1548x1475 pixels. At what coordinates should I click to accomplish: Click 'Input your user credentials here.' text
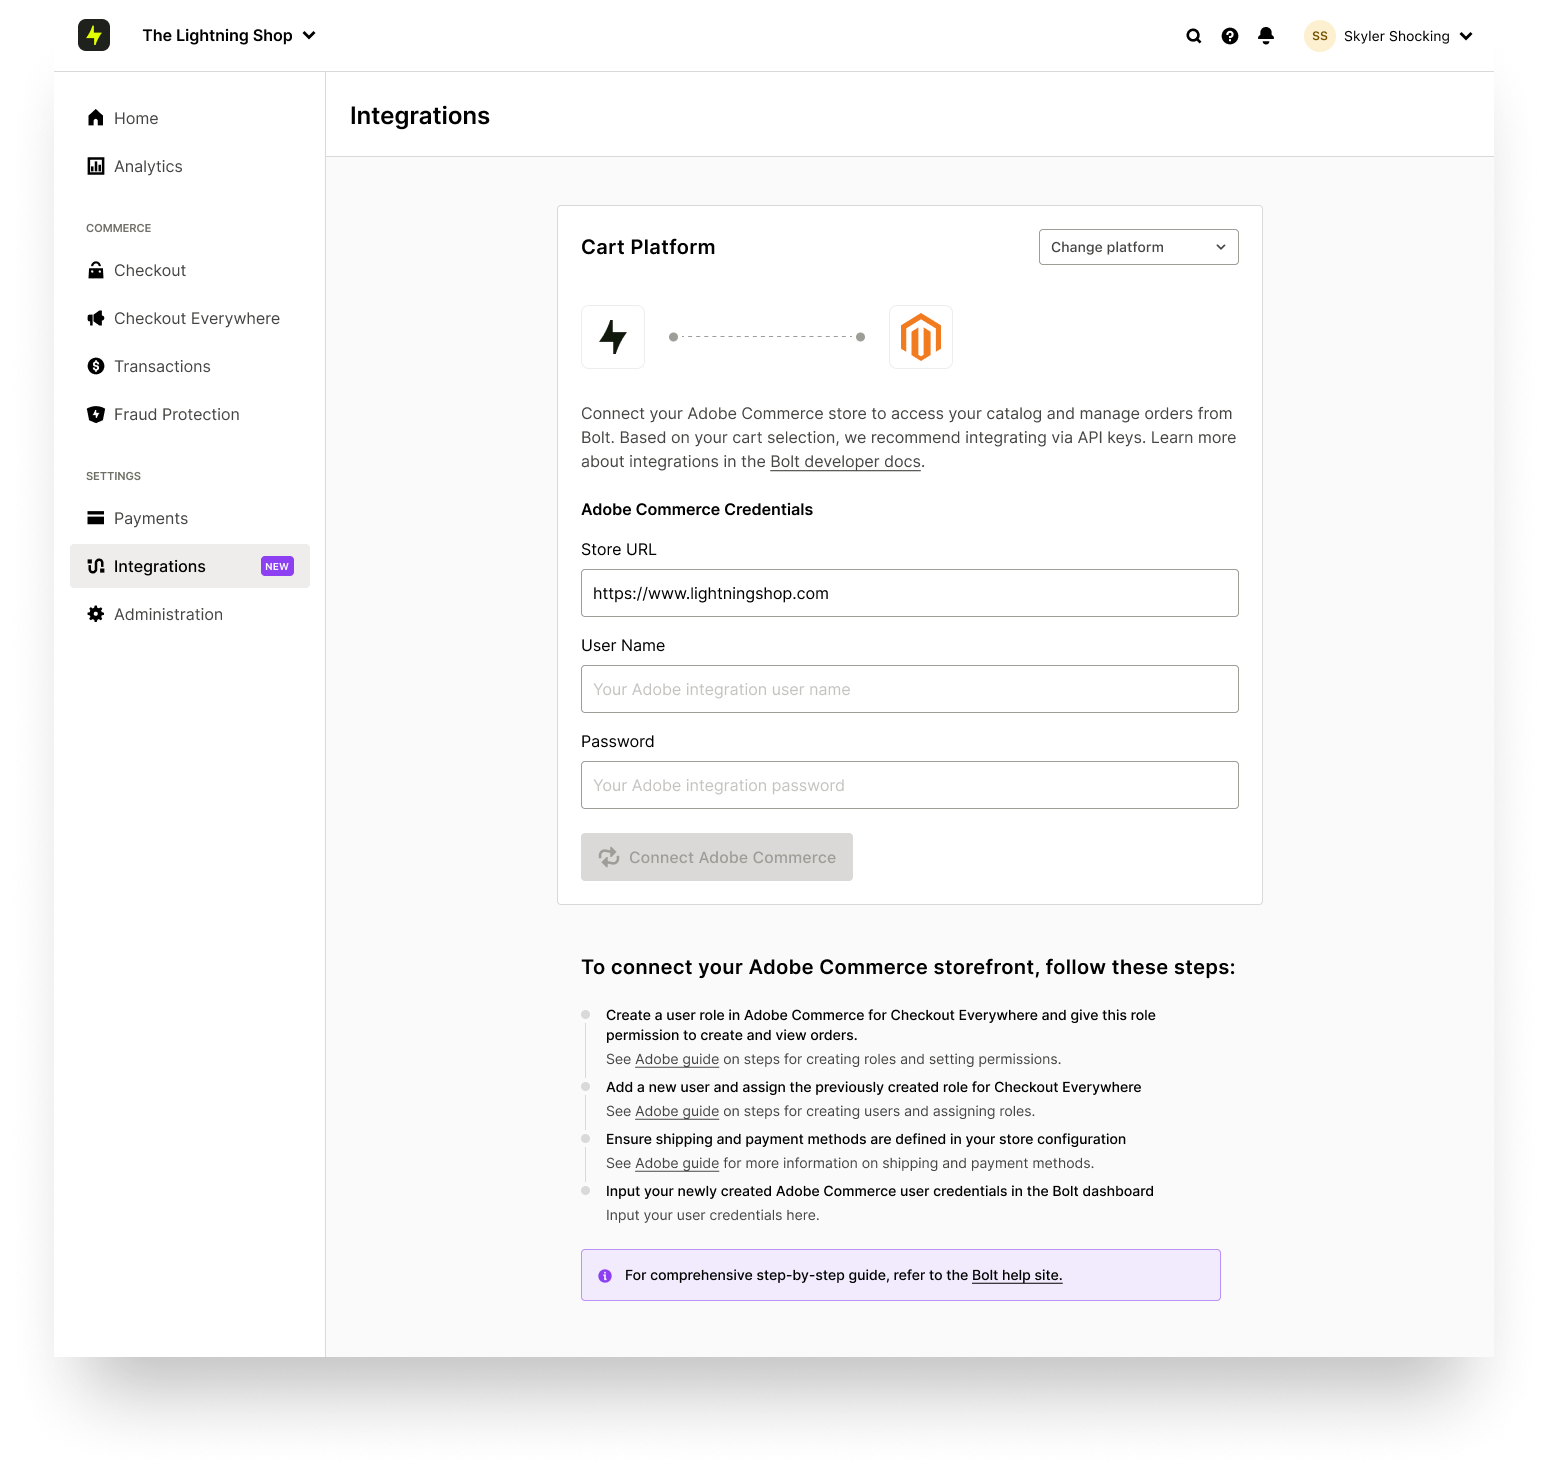(713, 1215)
